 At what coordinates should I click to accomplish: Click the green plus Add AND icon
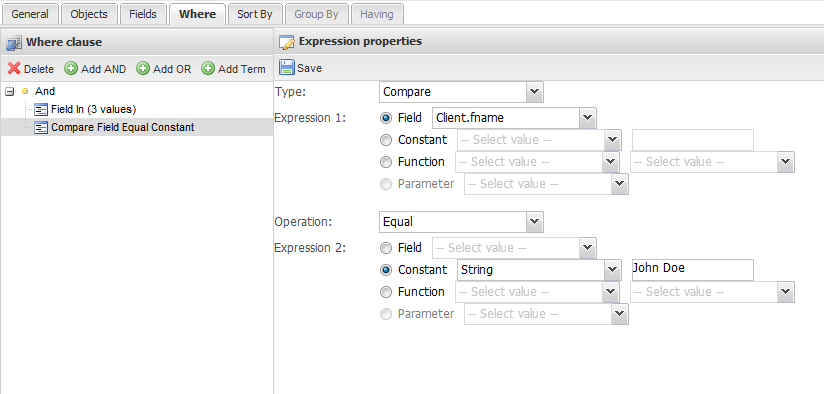[71, 68]
